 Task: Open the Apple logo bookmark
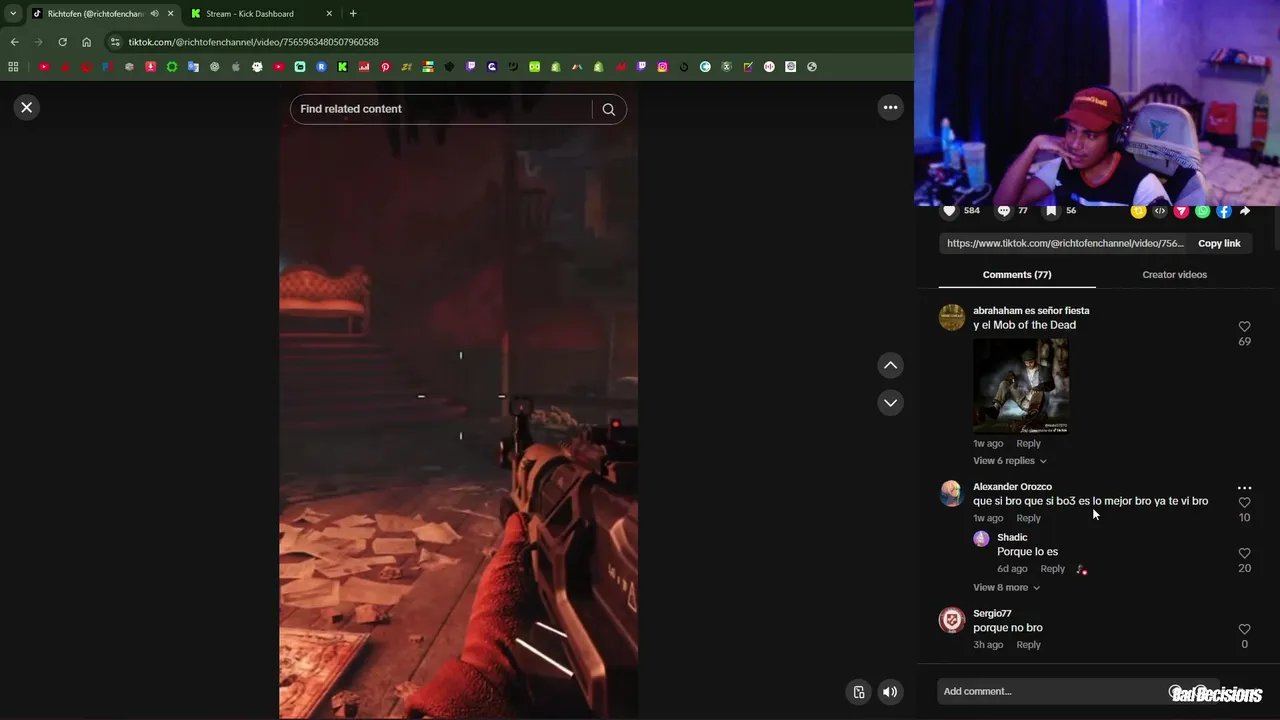coord(236,67)
